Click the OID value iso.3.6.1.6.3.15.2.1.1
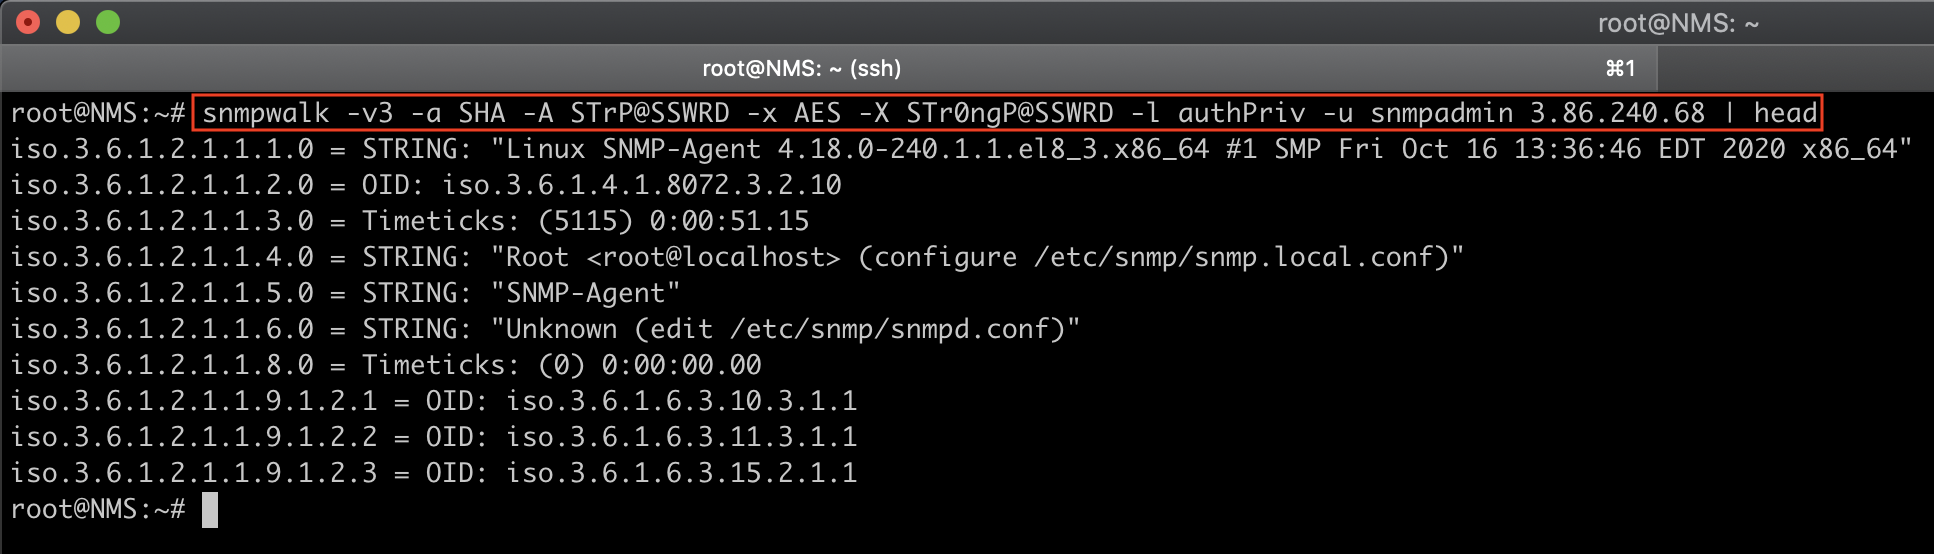Image resolution: width=1934 pixels, height=554 pixels. [682, 473]
